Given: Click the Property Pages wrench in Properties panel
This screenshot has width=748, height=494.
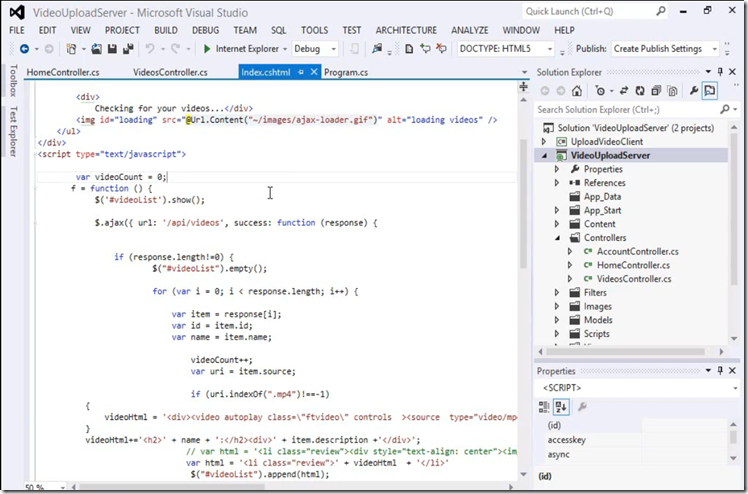Looking at the screenshot, I should tap(582, 407).
